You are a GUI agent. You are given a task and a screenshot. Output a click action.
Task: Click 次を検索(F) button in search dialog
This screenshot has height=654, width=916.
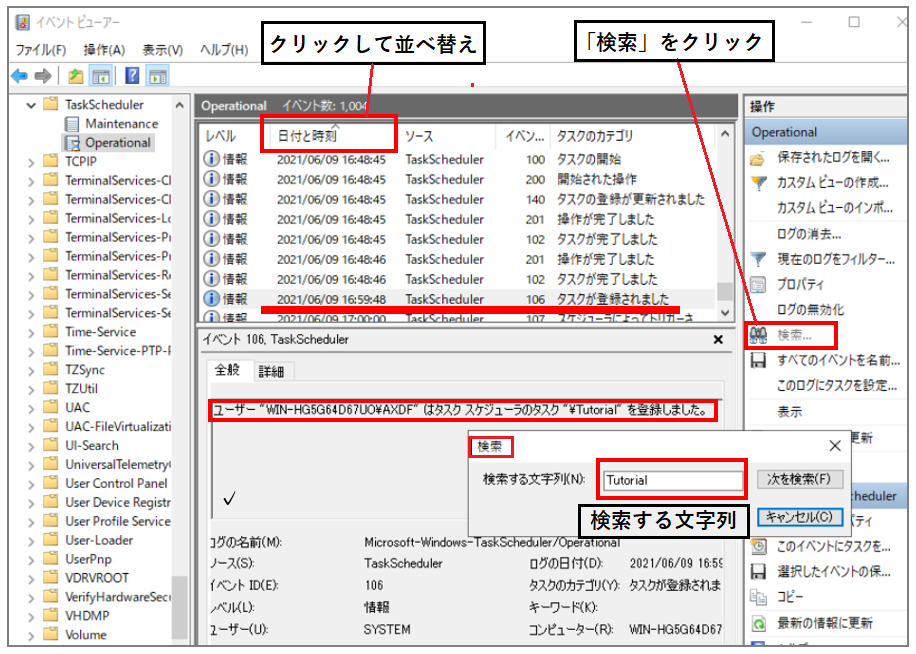coord(799,479)
